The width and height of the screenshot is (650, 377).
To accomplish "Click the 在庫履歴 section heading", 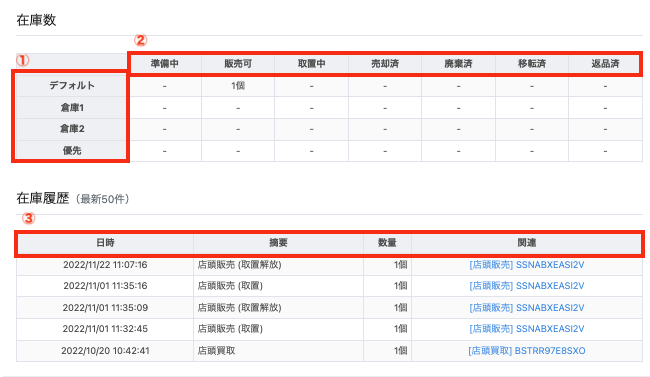I will point(43,198).
